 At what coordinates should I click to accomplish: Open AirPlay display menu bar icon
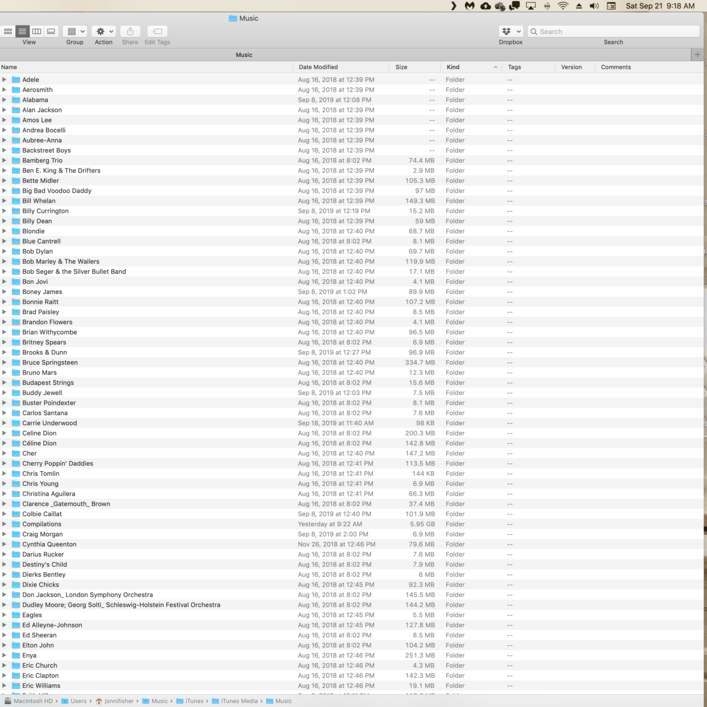point(531,6)
